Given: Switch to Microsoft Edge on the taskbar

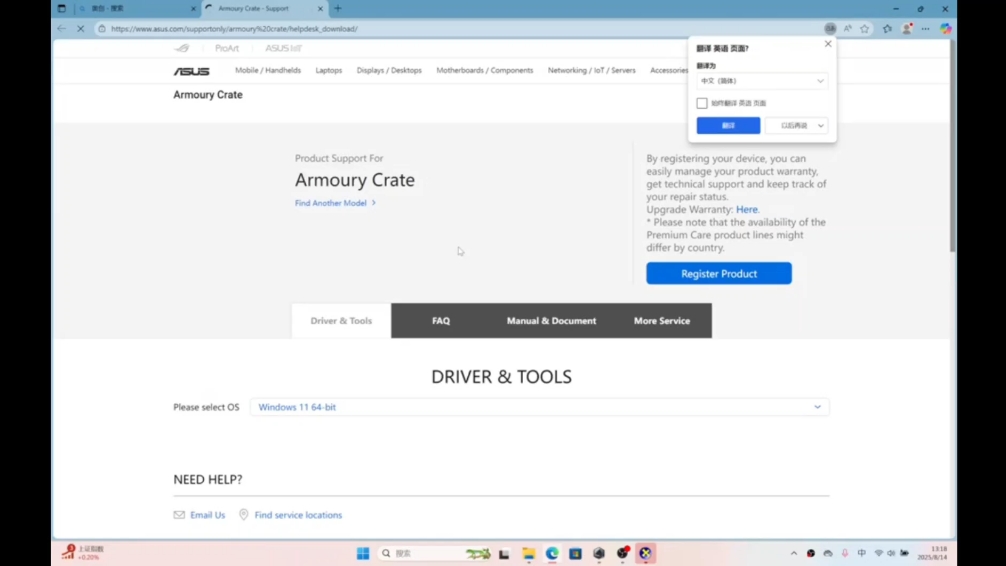Looking at the screenshot, I should 552,553.
